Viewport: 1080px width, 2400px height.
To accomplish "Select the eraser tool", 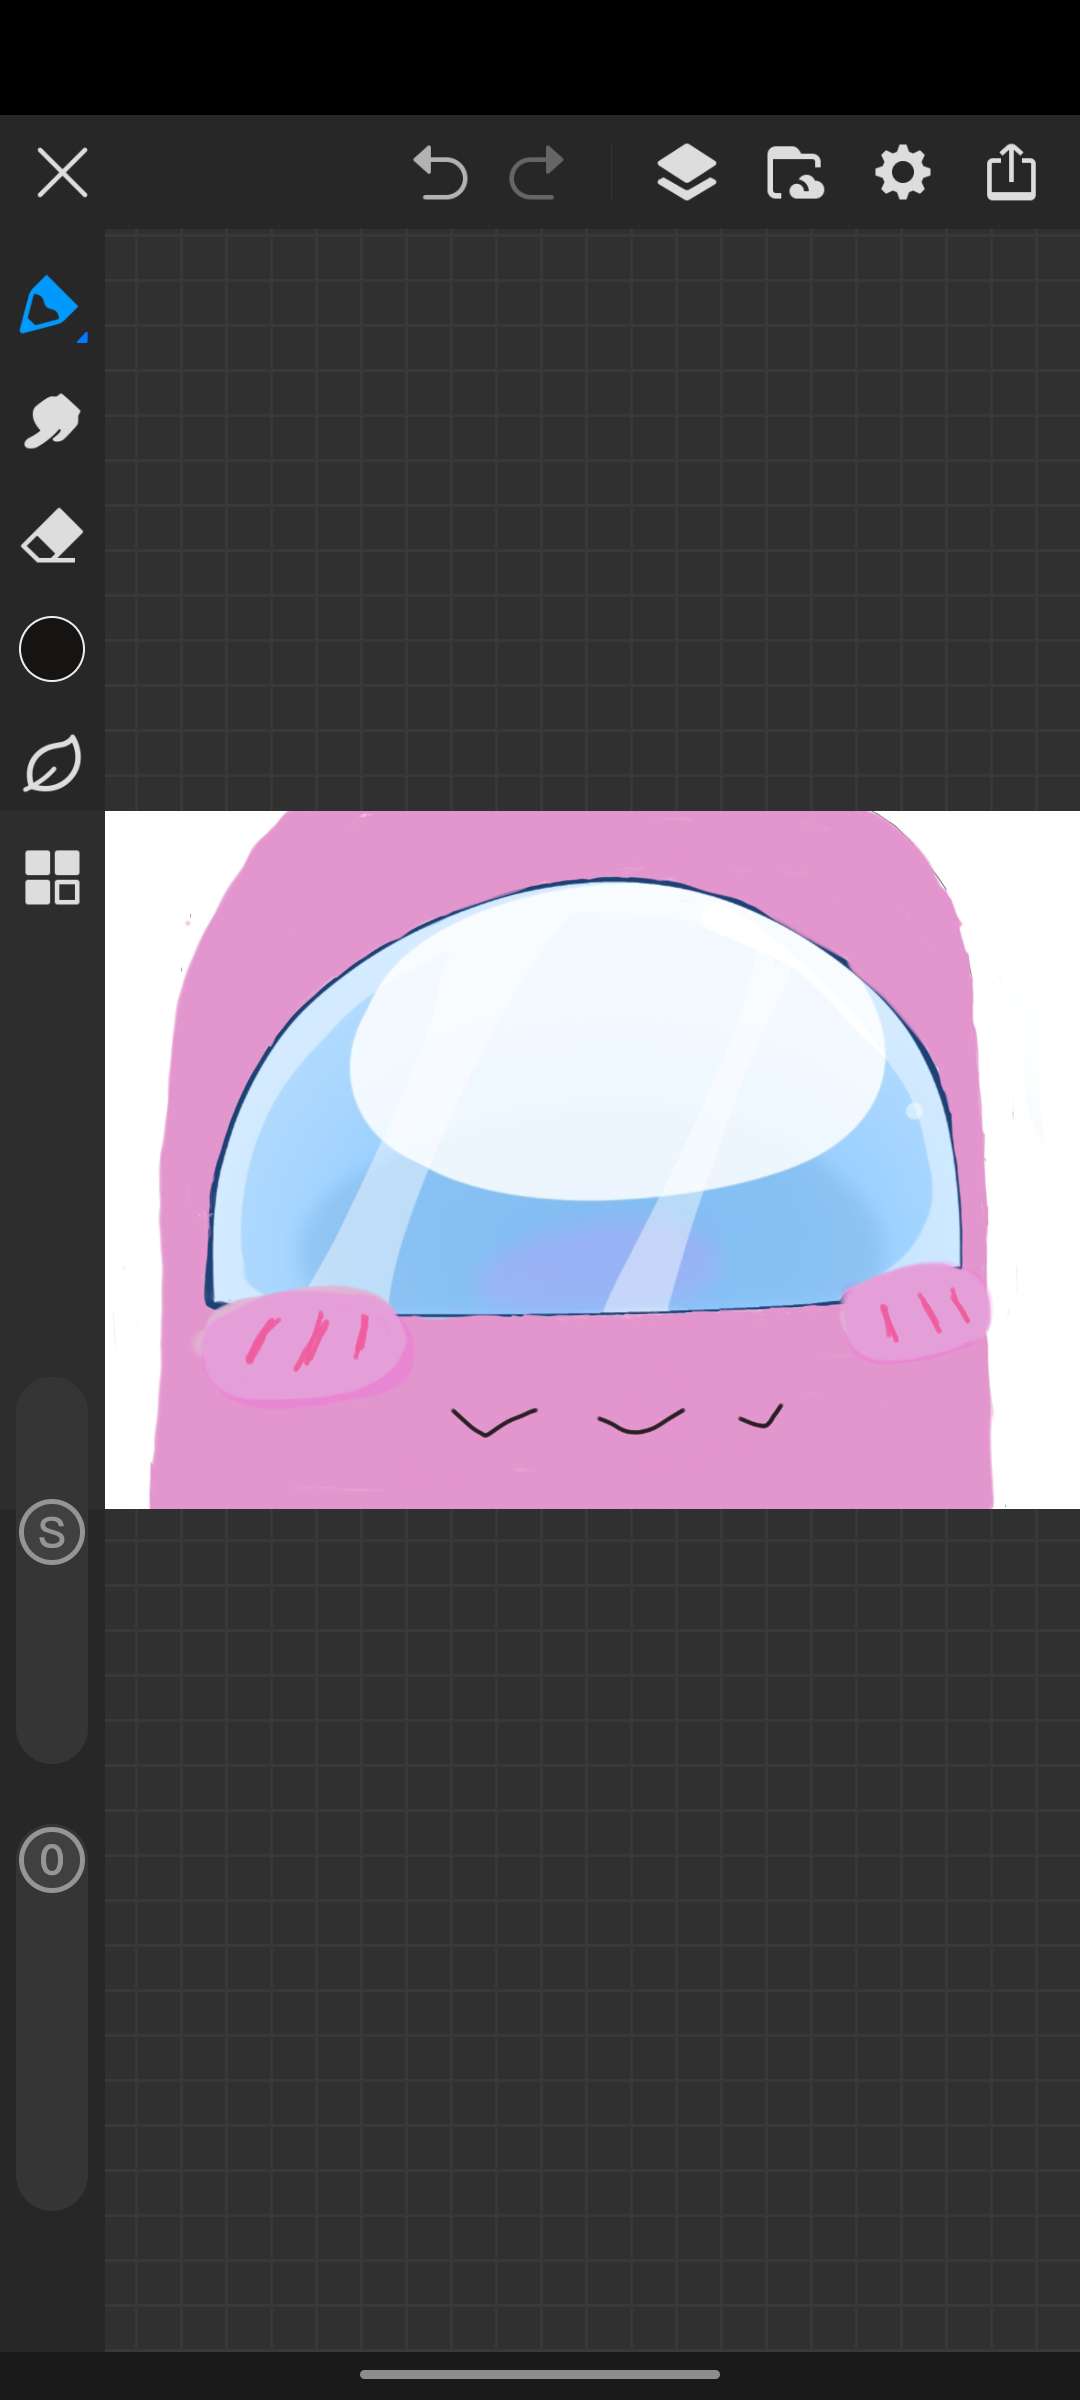I will coord(52,536).
